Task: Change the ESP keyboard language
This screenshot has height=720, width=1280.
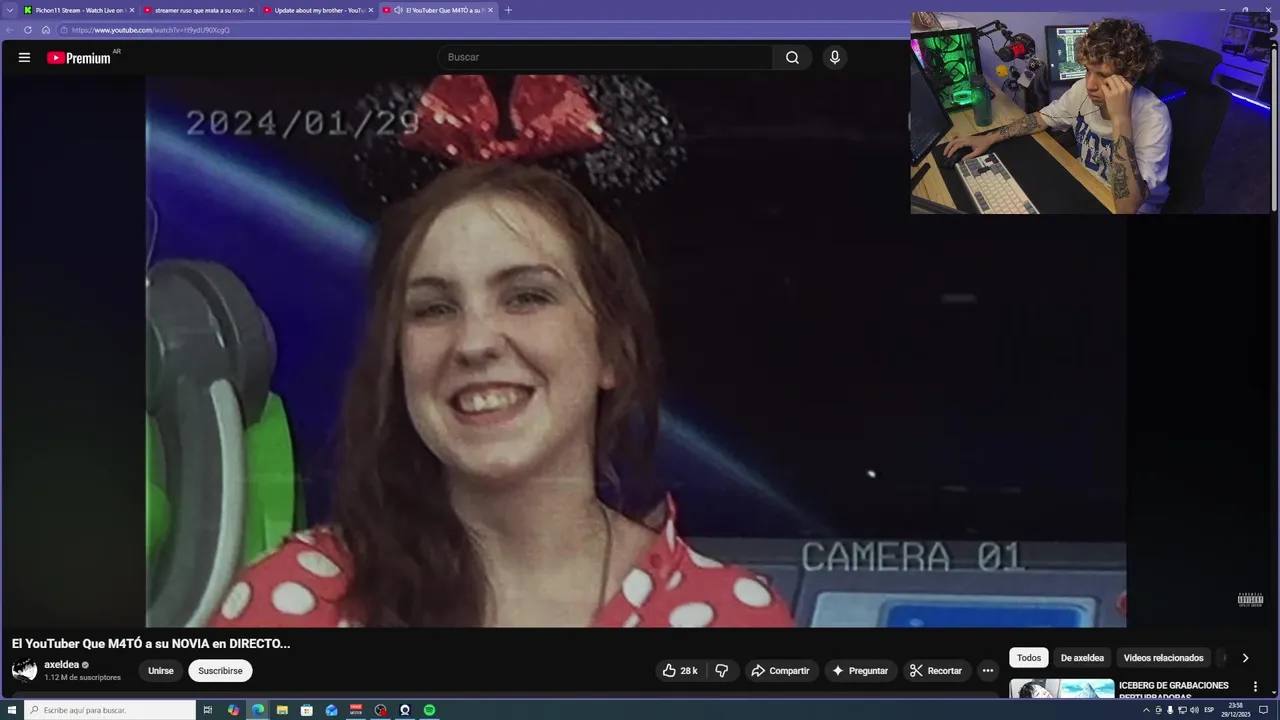Action: (1209, 710)
